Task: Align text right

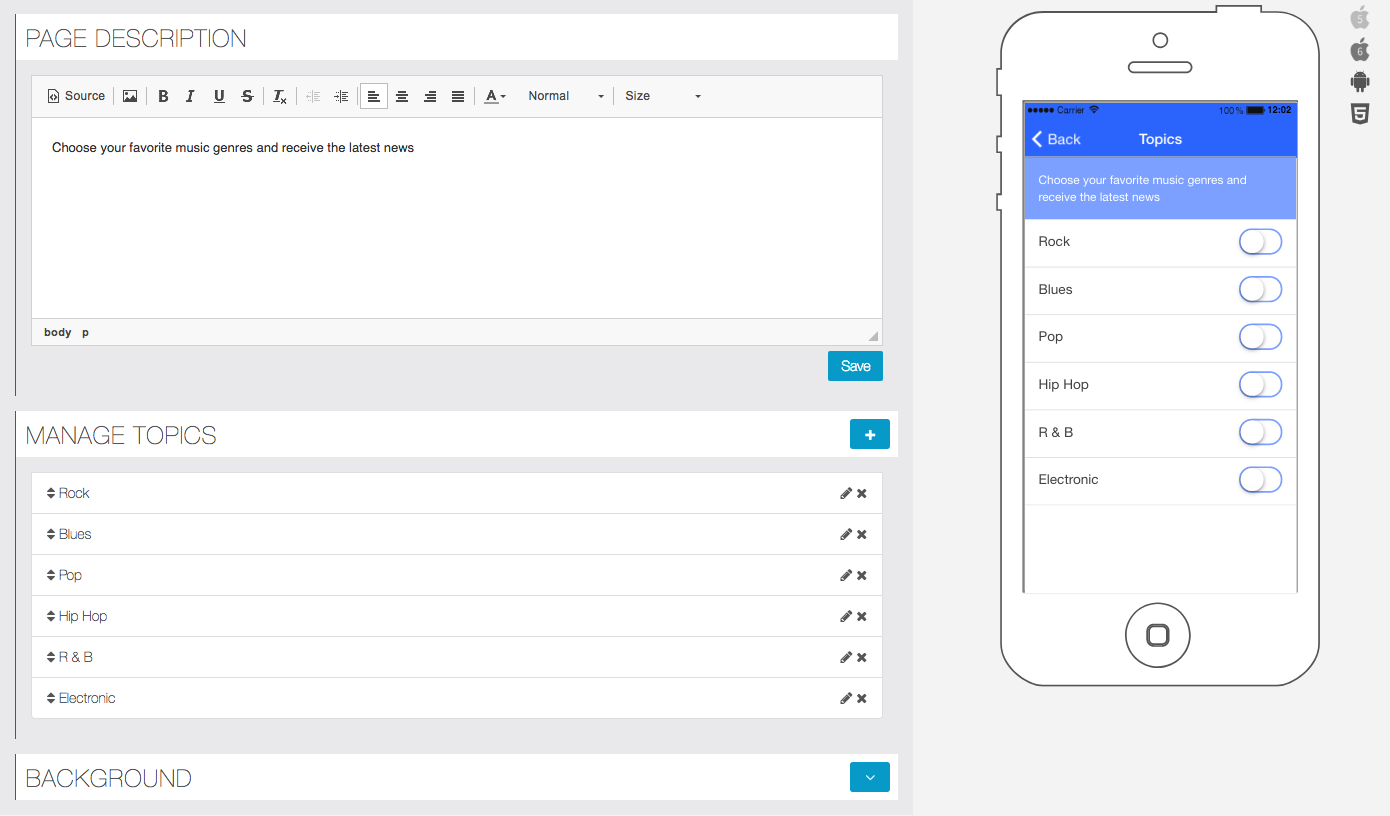Action: (430, 96)
